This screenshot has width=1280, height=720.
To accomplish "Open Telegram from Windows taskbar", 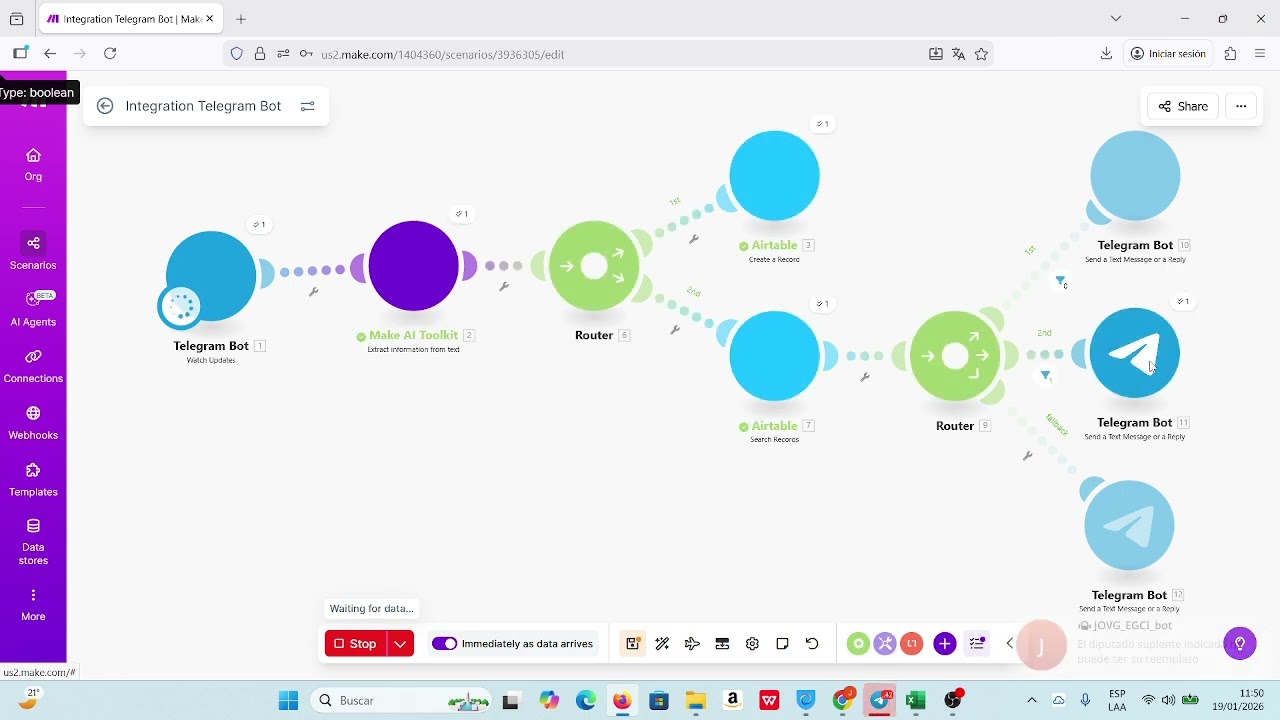I will [880, 700].
